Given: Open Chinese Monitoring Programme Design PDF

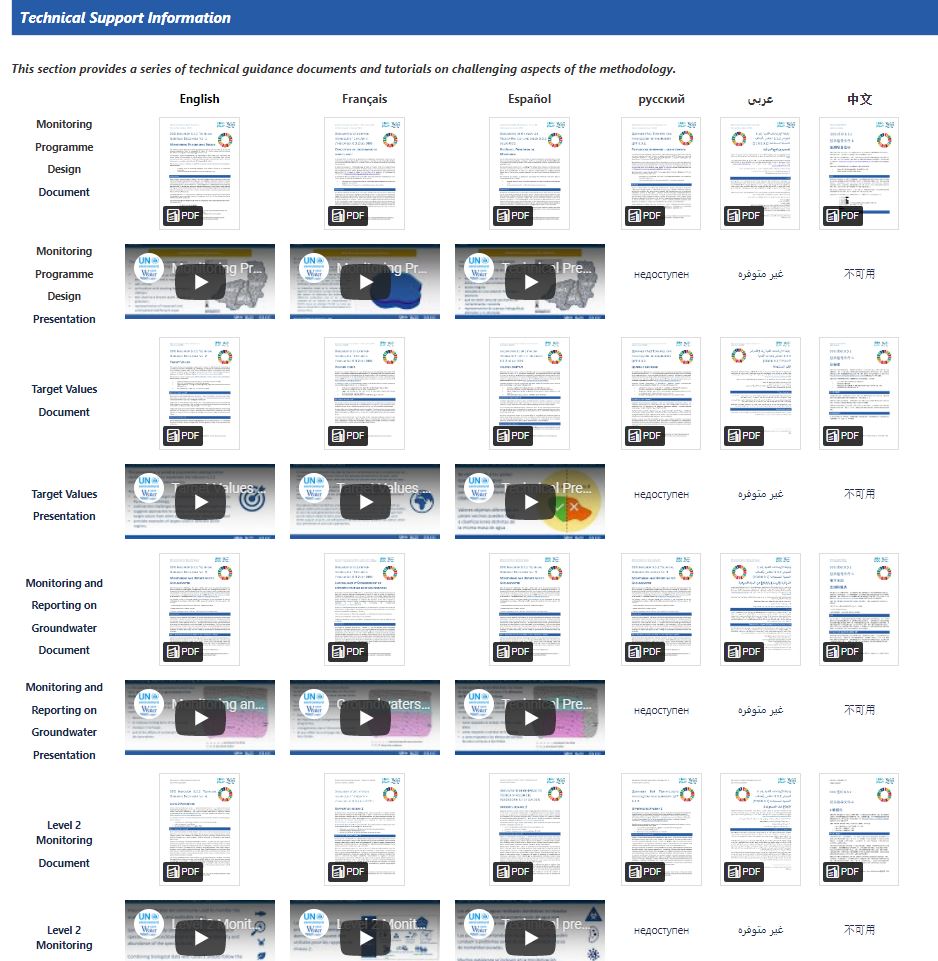Looking at the screenshot, I should click(x=858, y=173).
